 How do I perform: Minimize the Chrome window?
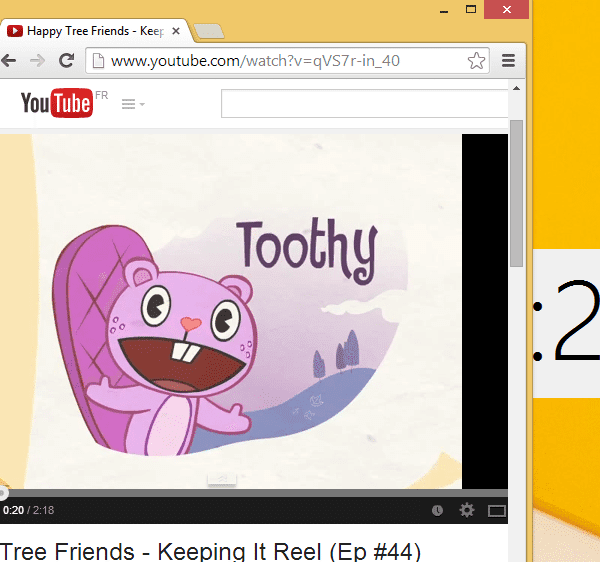tap(444, 10)
